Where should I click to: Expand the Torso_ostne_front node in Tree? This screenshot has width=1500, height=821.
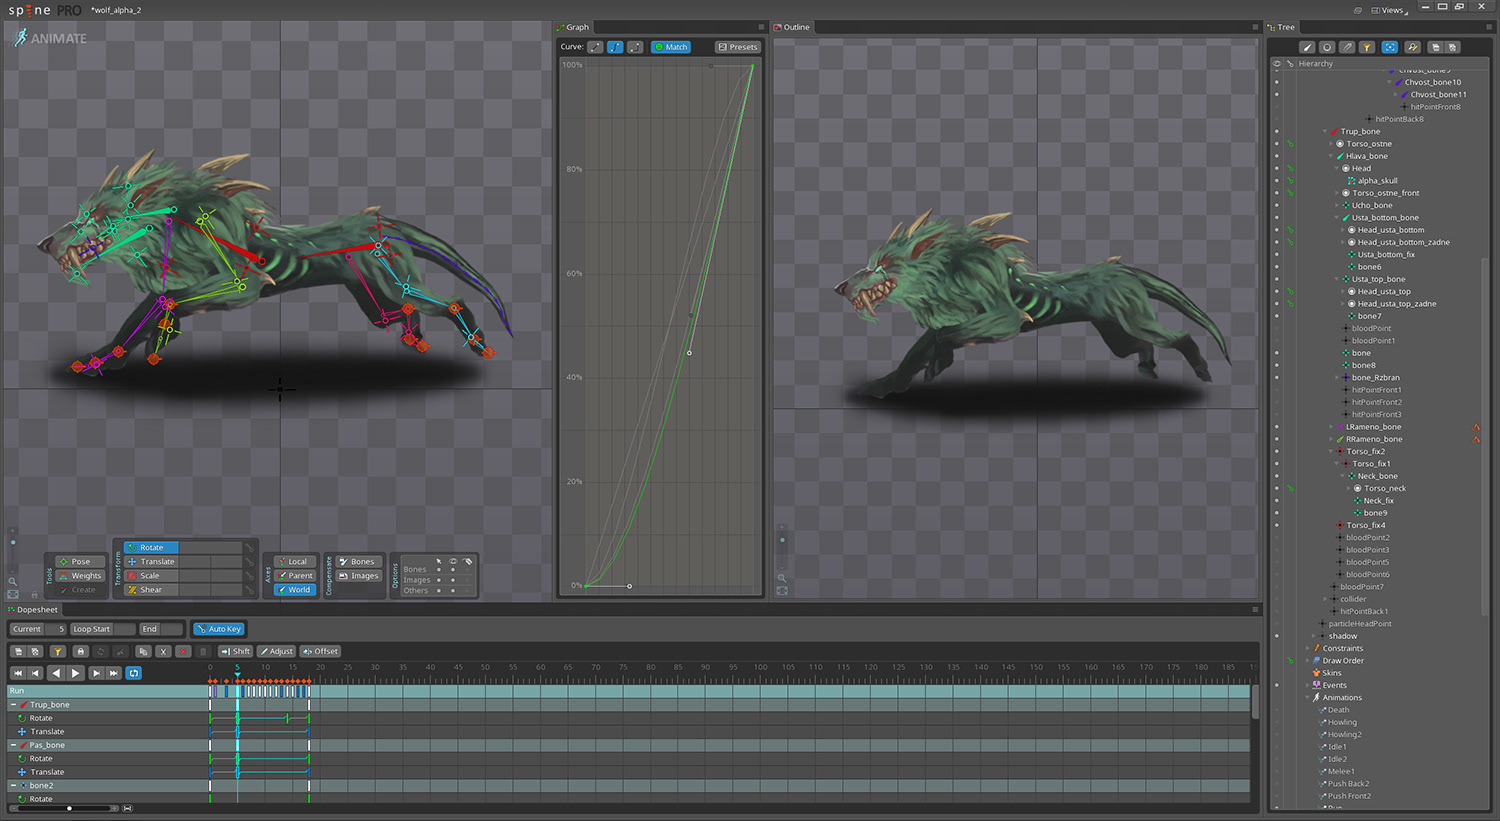pos(1337,193)
